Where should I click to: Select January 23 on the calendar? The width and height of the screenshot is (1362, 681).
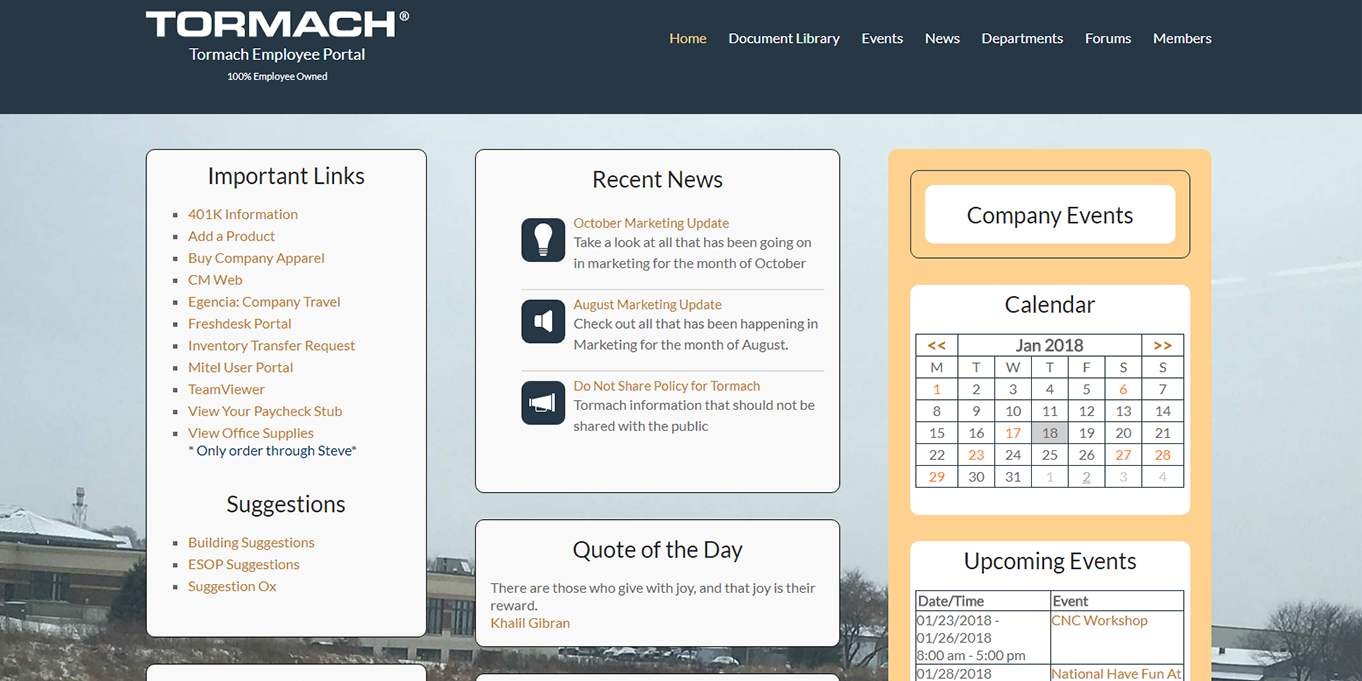(x=976, y=455)
